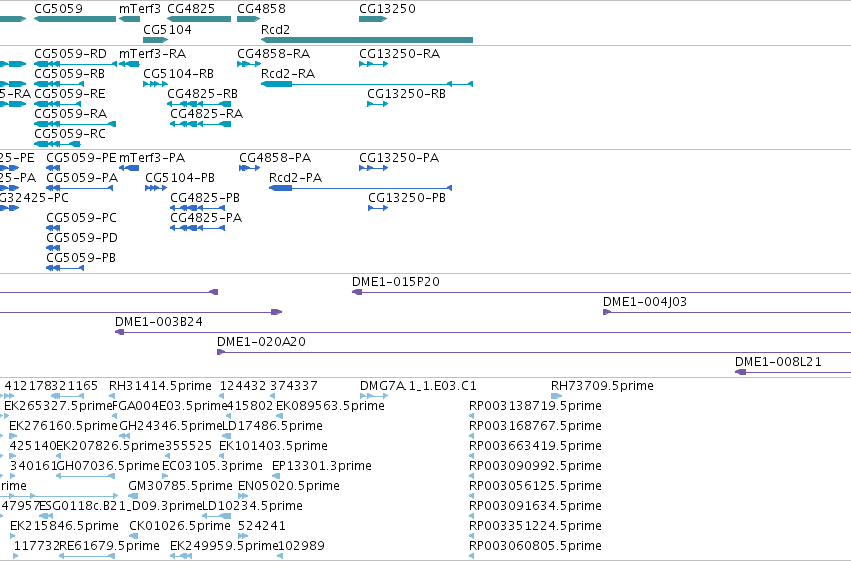Select the RH73709.5prime EST label
Screen dimensions: 851x561
[x=602, y=386]
